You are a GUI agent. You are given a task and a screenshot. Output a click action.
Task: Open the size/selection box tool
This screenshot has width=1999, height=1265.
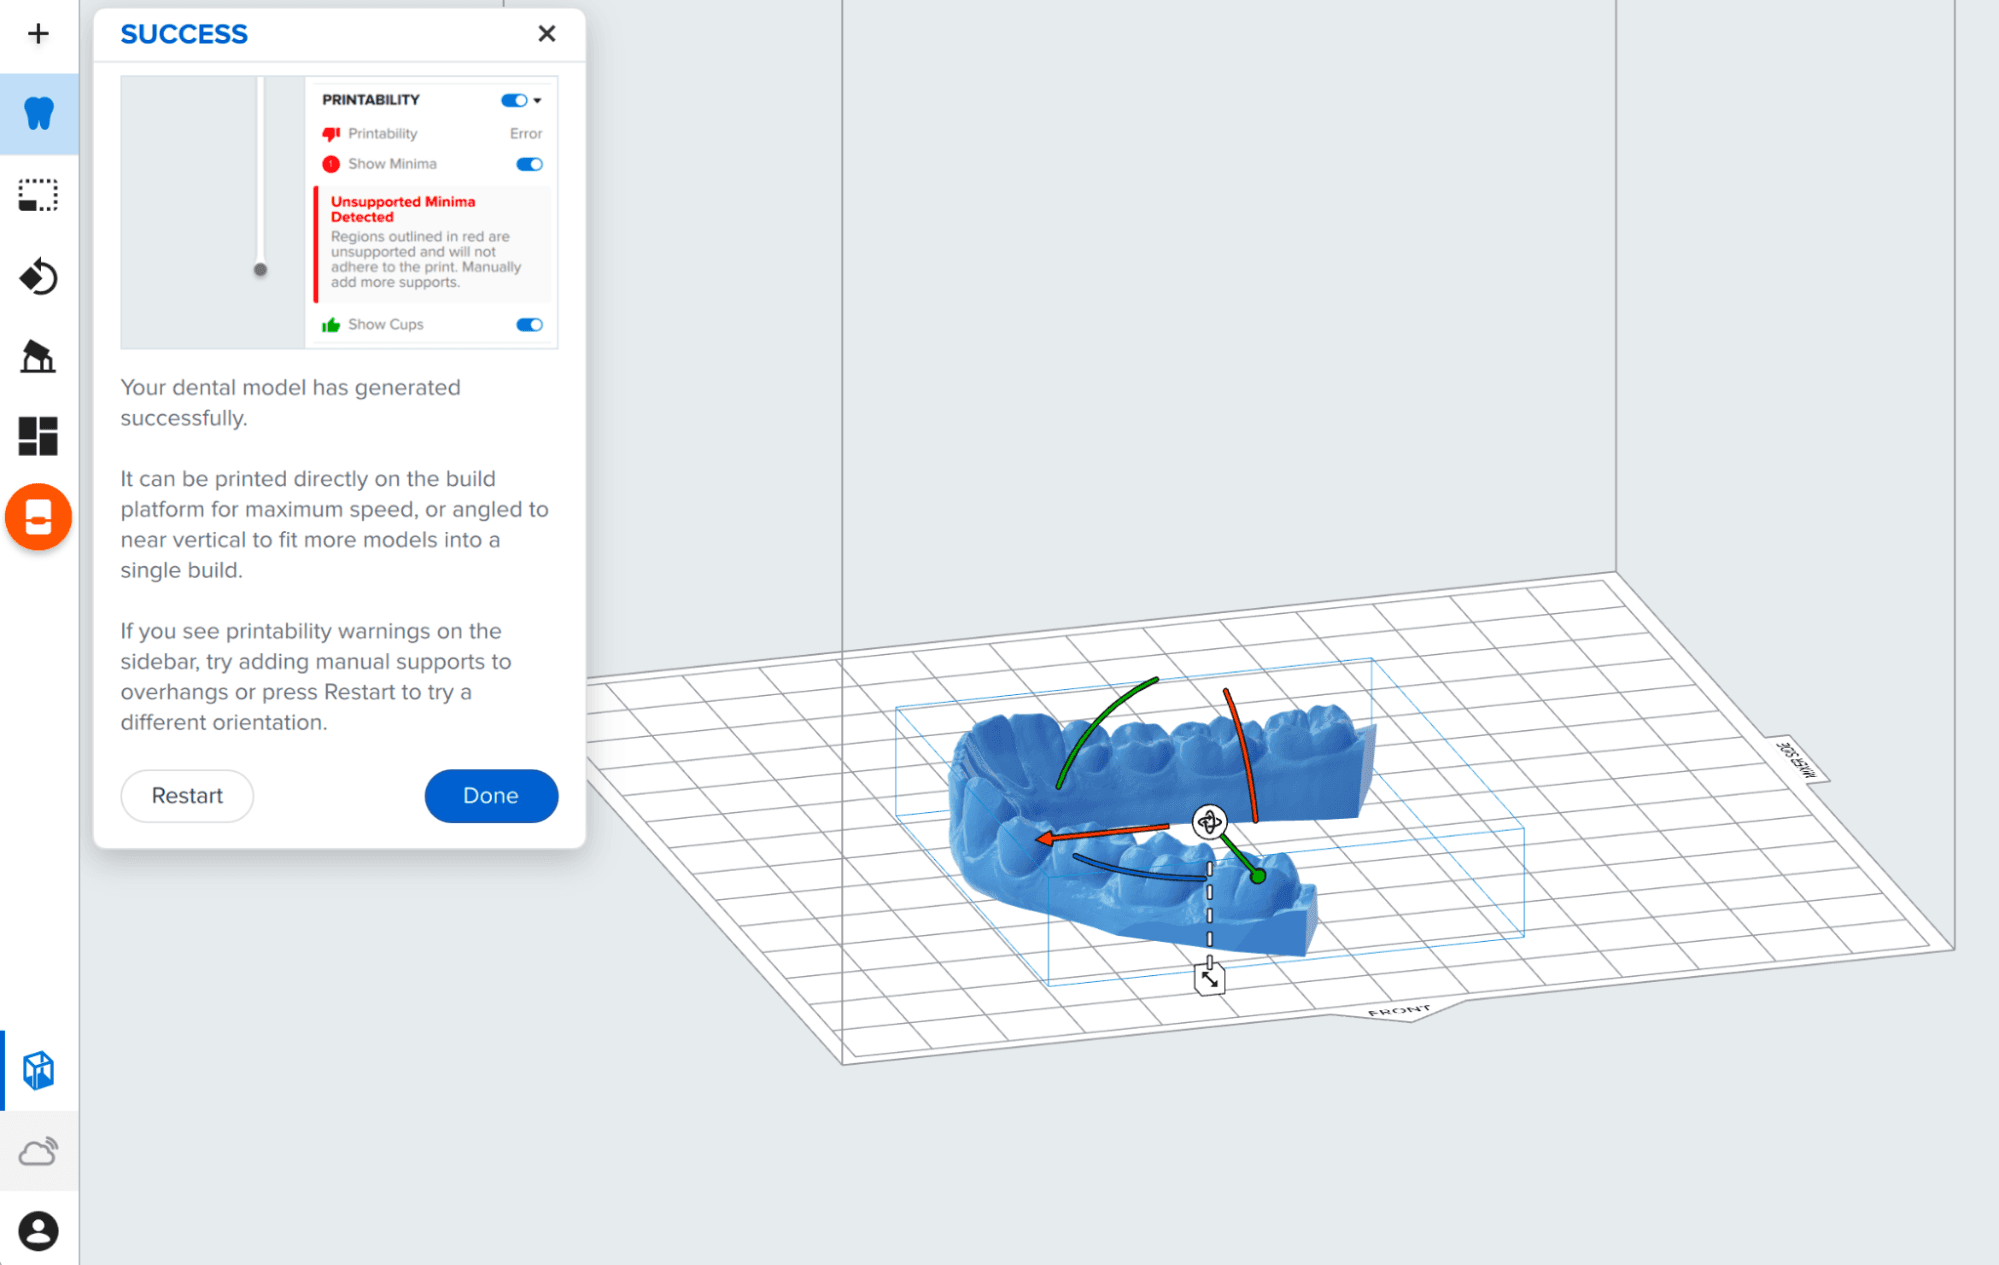point(38,195)
